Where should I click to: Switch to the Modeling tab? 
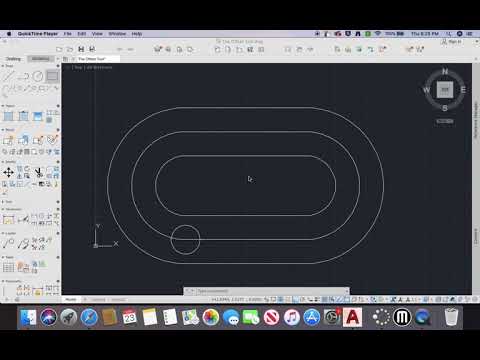click(x=41, y=59)
